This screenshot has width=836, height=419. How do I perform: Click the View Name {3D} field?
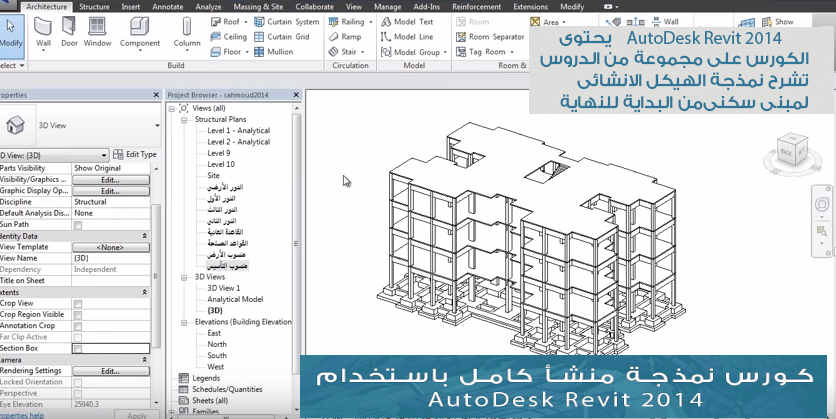click(x=111, y=258)
